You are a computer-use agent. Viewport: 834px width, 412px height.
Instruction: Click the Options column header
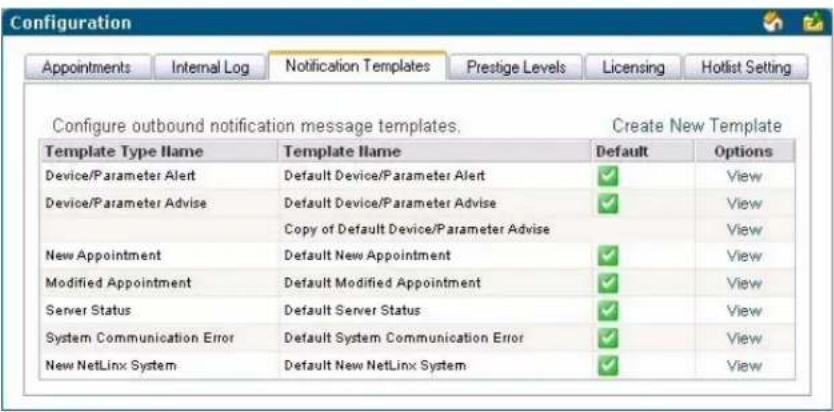tap(745, 152)
